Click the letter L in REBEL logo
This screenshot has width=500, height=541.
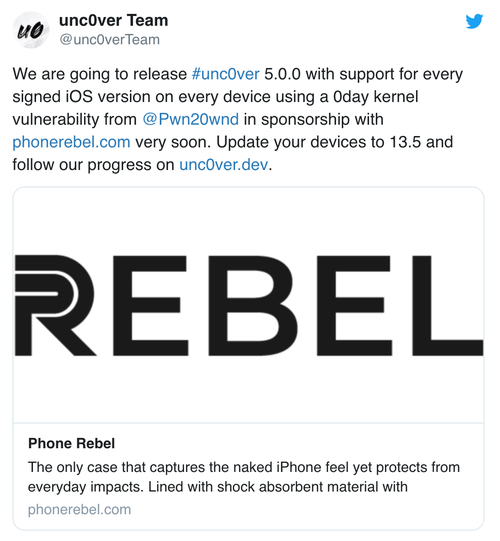click(448, 305)
